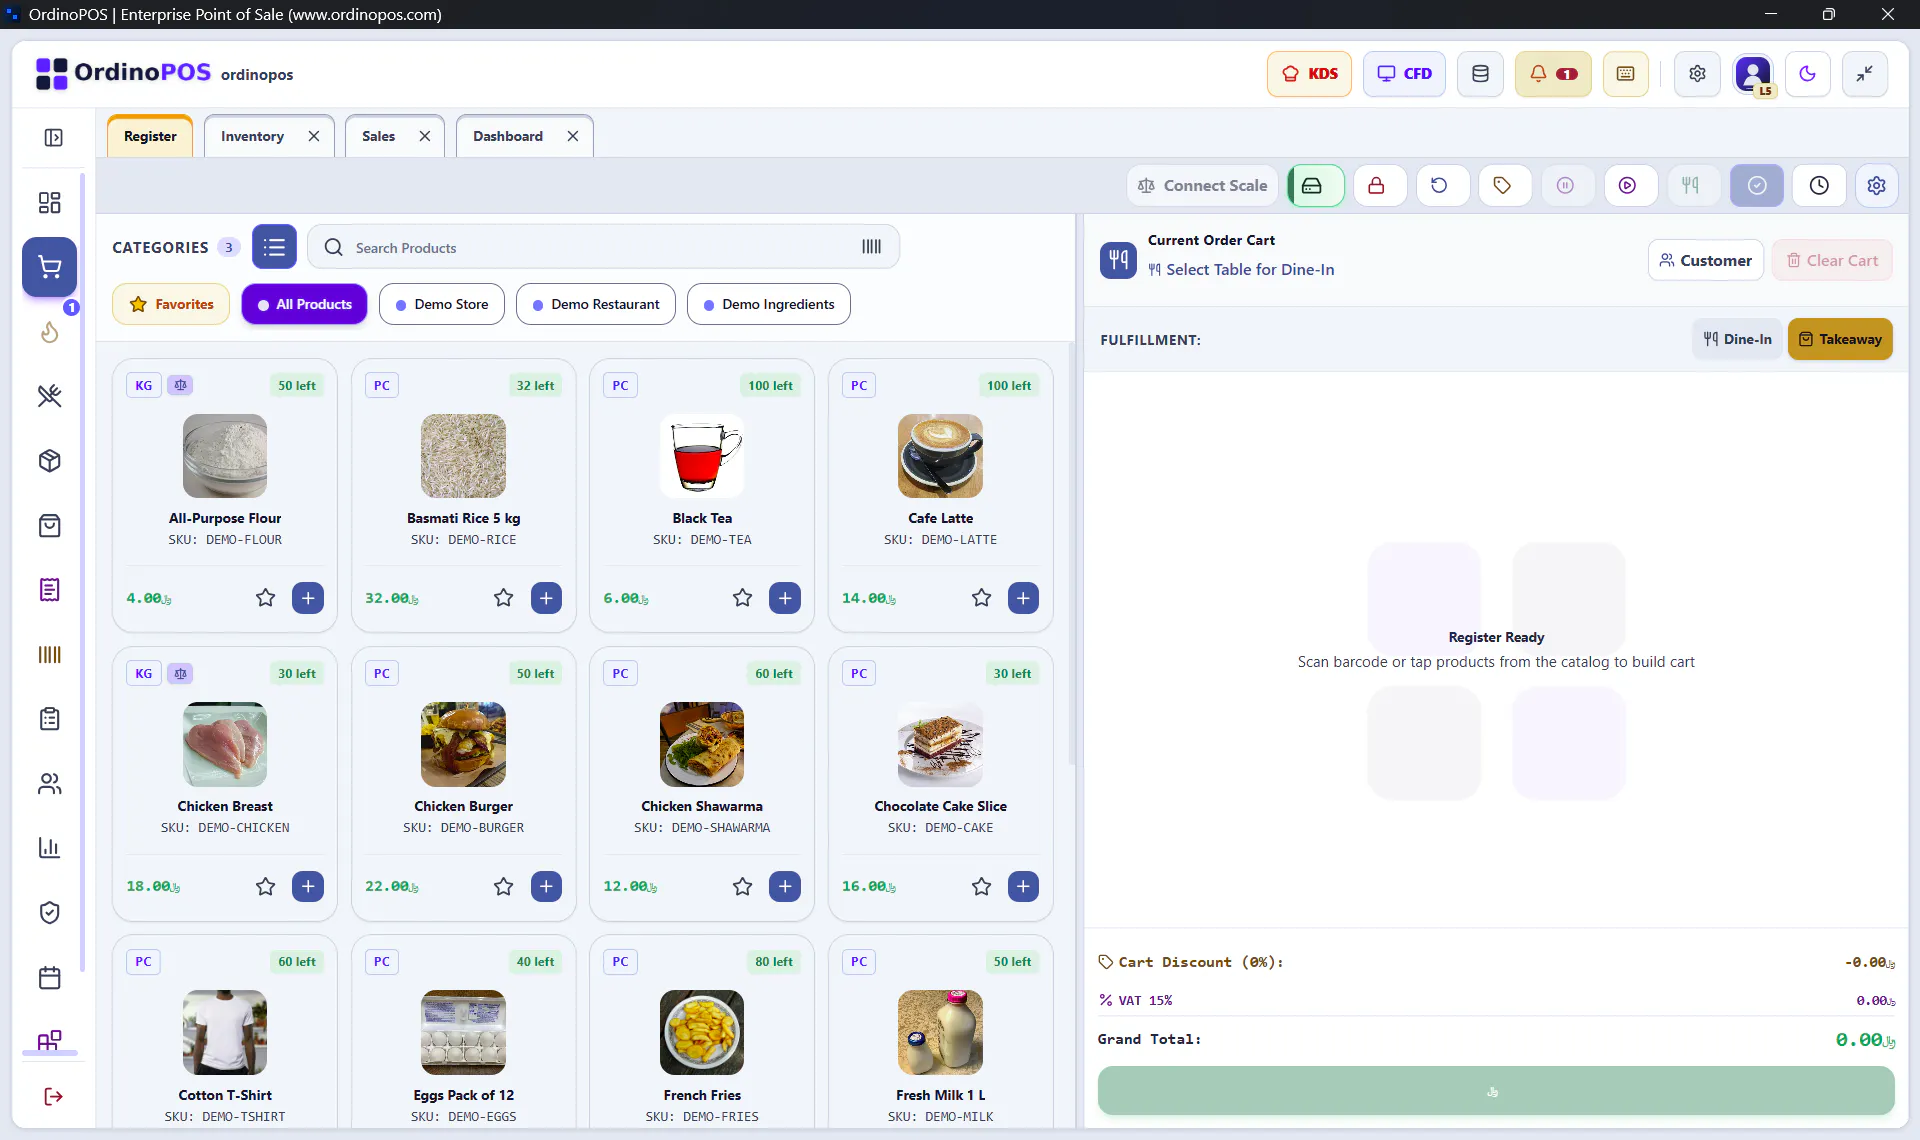Select All Products category filter

pyautogui.click(x=304, y=304)
